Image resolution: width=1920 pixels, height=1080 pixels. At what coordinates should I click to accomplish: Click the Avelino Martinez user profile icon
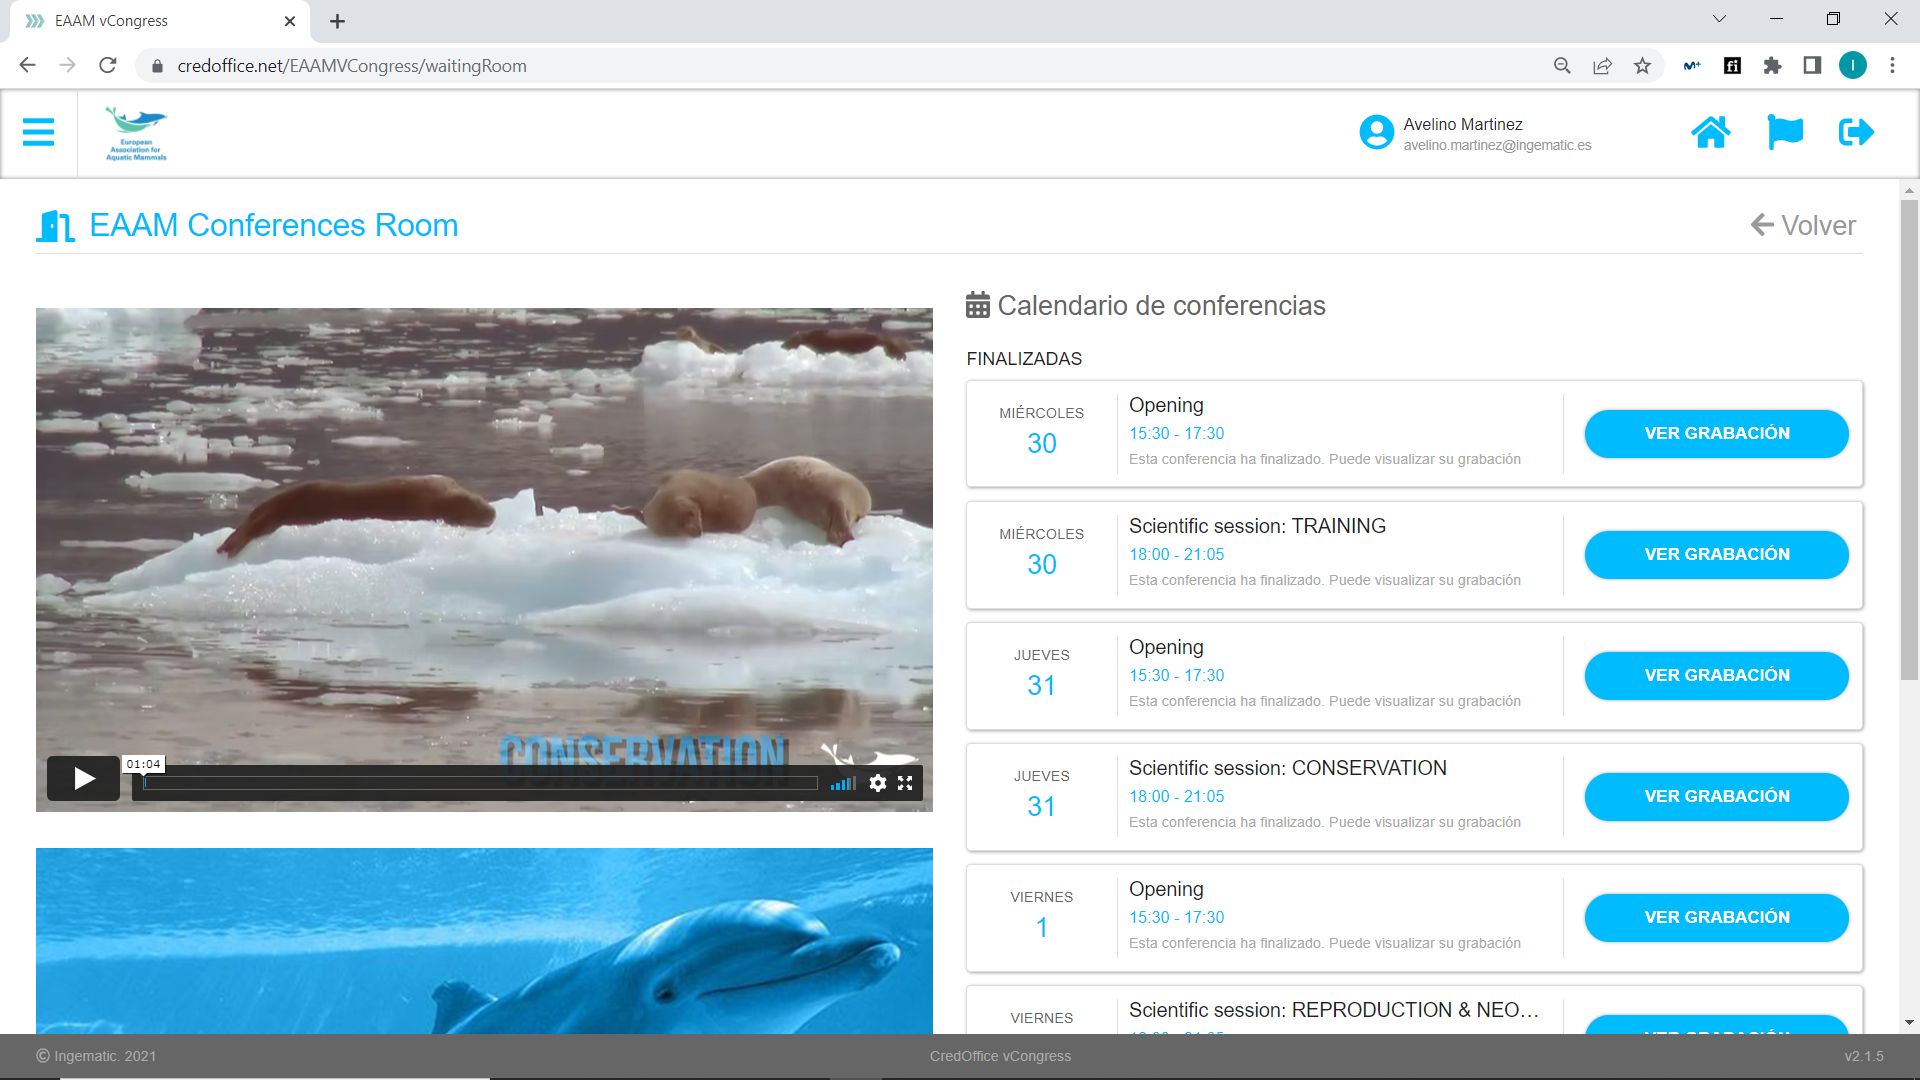[x=1376, y=132]
